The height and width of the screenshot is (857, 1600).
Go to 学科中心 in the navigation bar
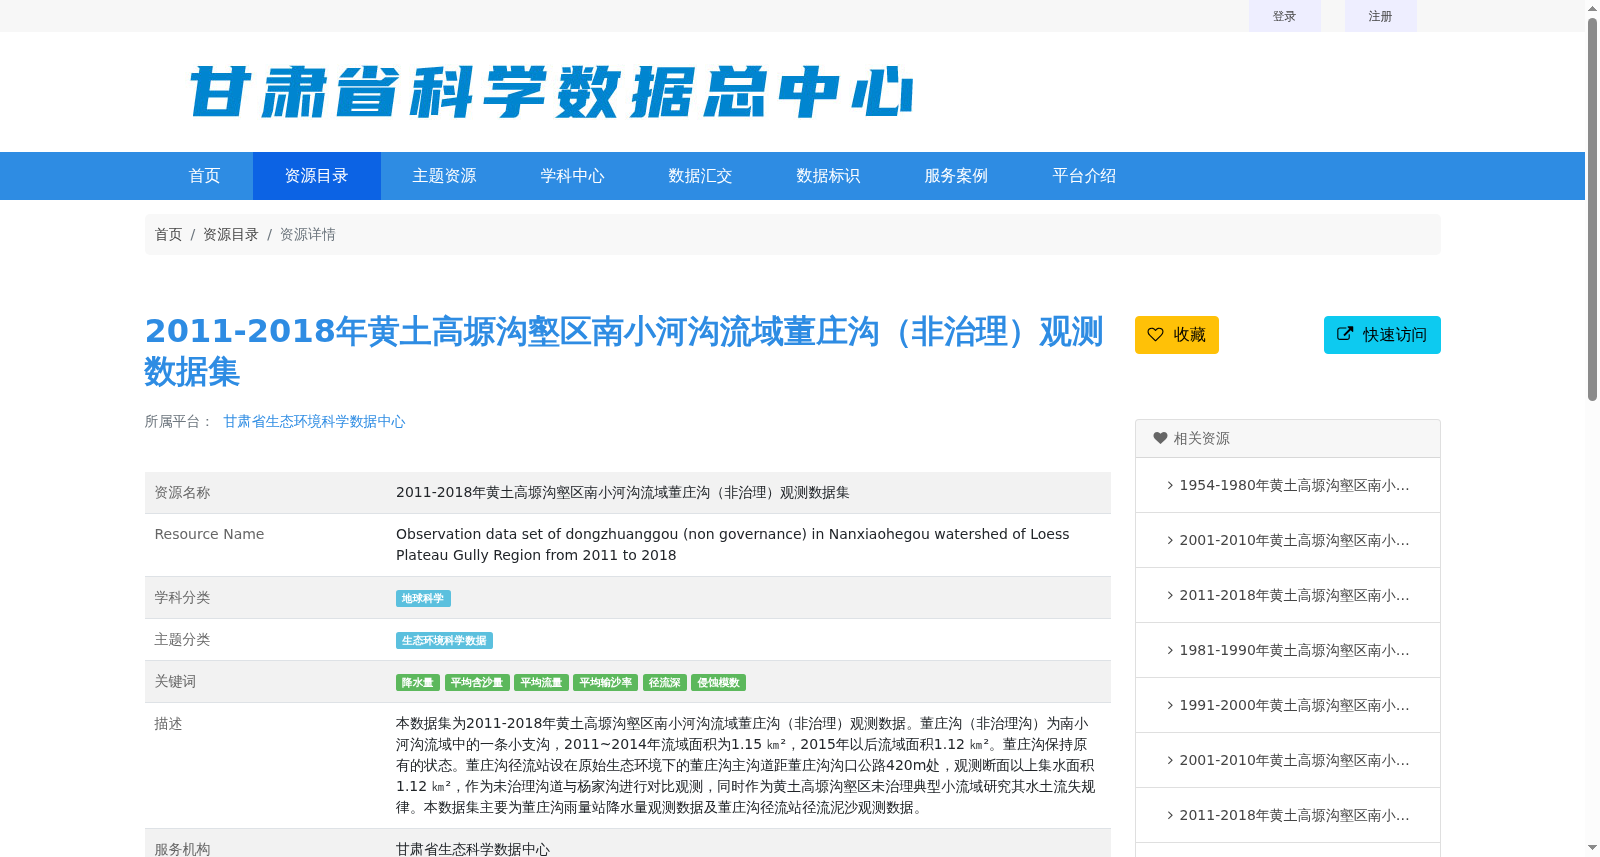(x=573, y=176)
